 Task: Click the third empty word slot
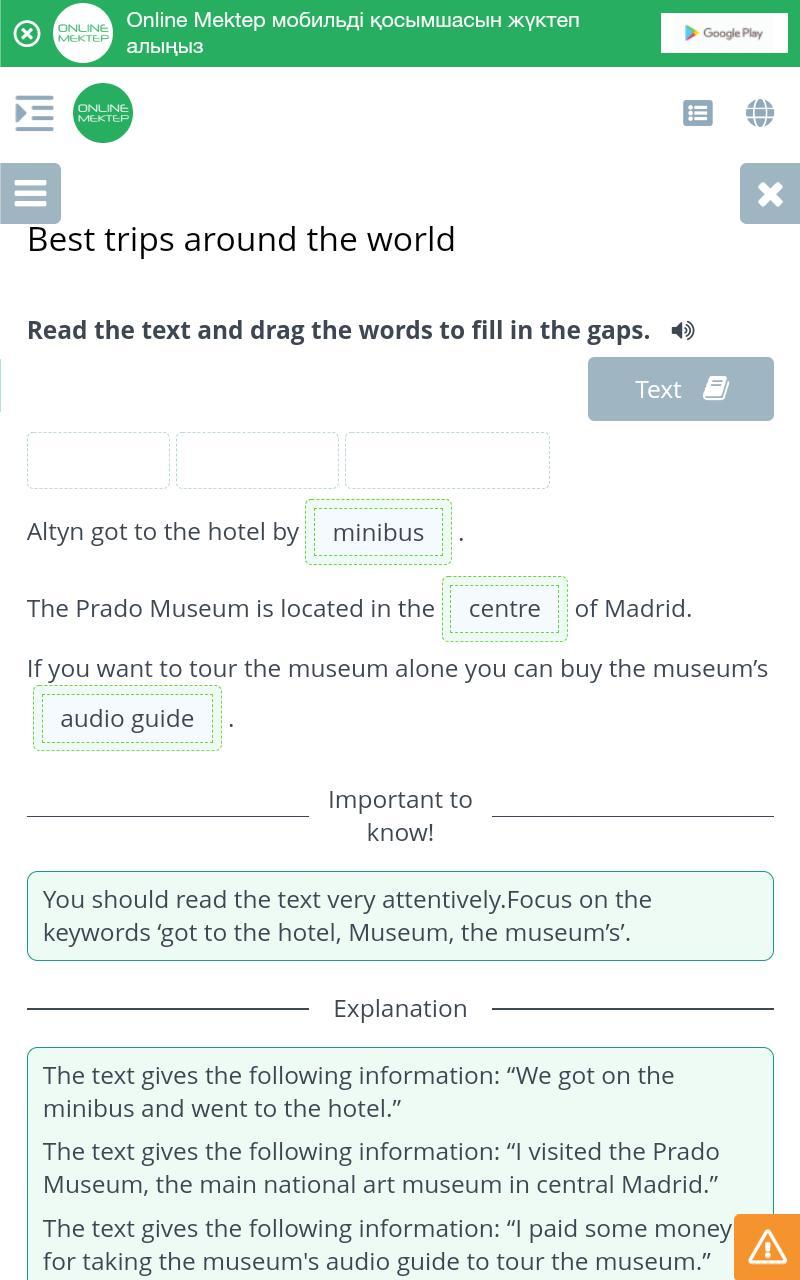tap(447, 460)
